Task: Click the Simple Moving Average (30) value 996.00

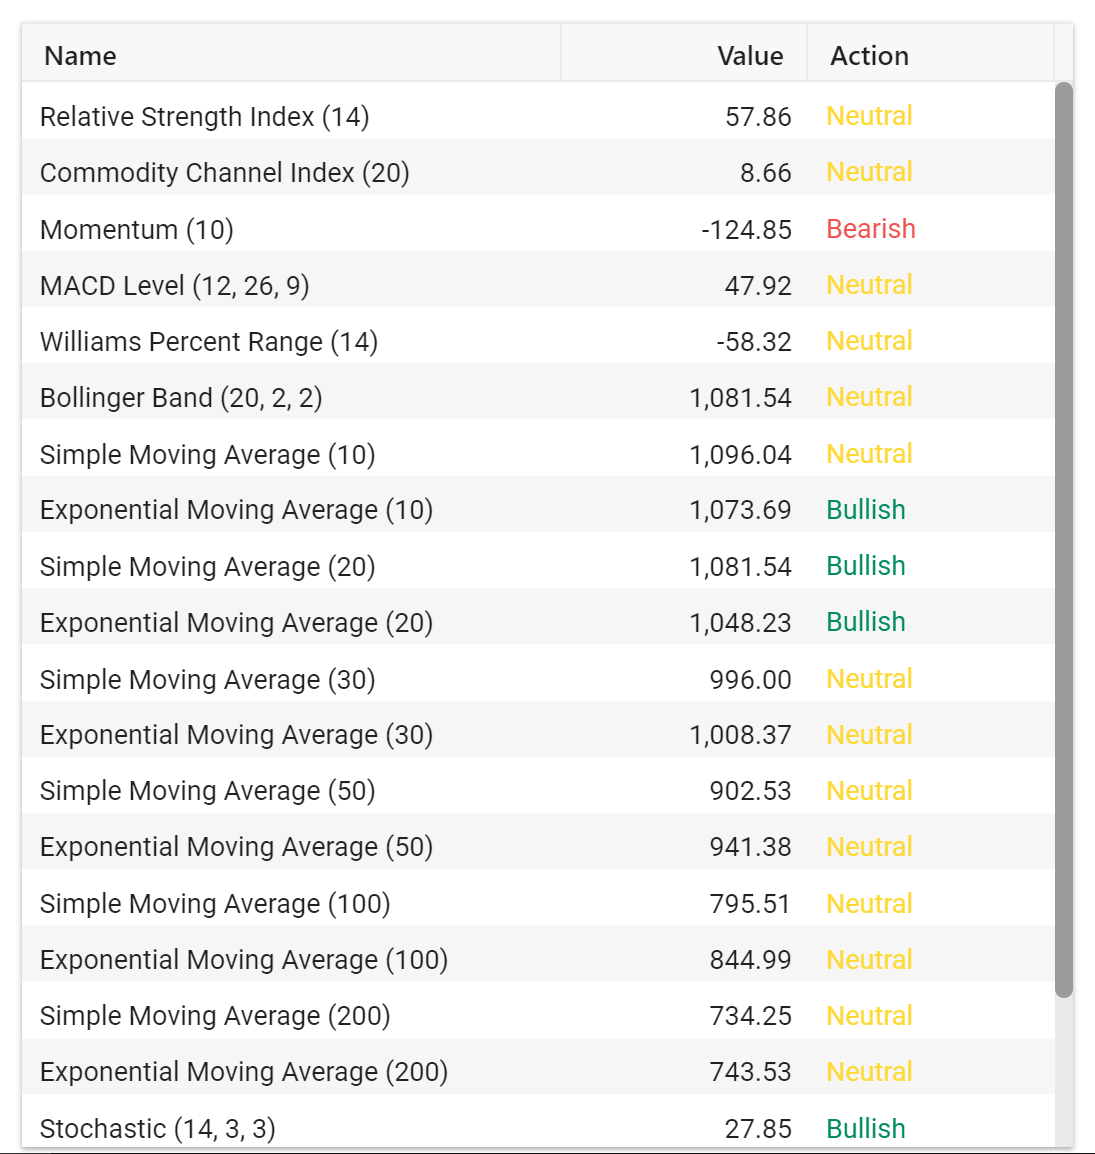Action: point(751,679)
